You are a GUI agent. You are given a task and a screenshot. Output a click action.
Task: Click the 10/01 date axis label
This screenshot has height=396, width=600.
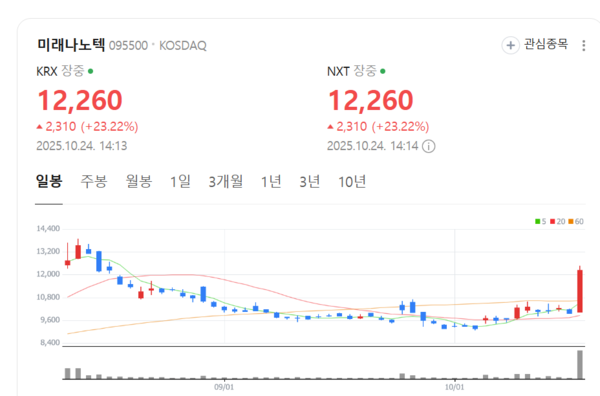click(454, 387)
